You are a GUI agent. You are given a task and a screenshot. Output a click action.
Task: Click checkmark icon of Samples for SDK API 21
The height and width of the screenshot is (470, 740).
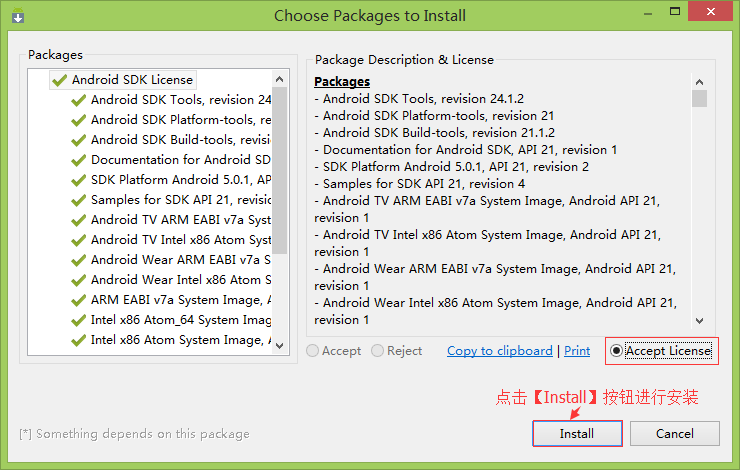coord(78,201)
